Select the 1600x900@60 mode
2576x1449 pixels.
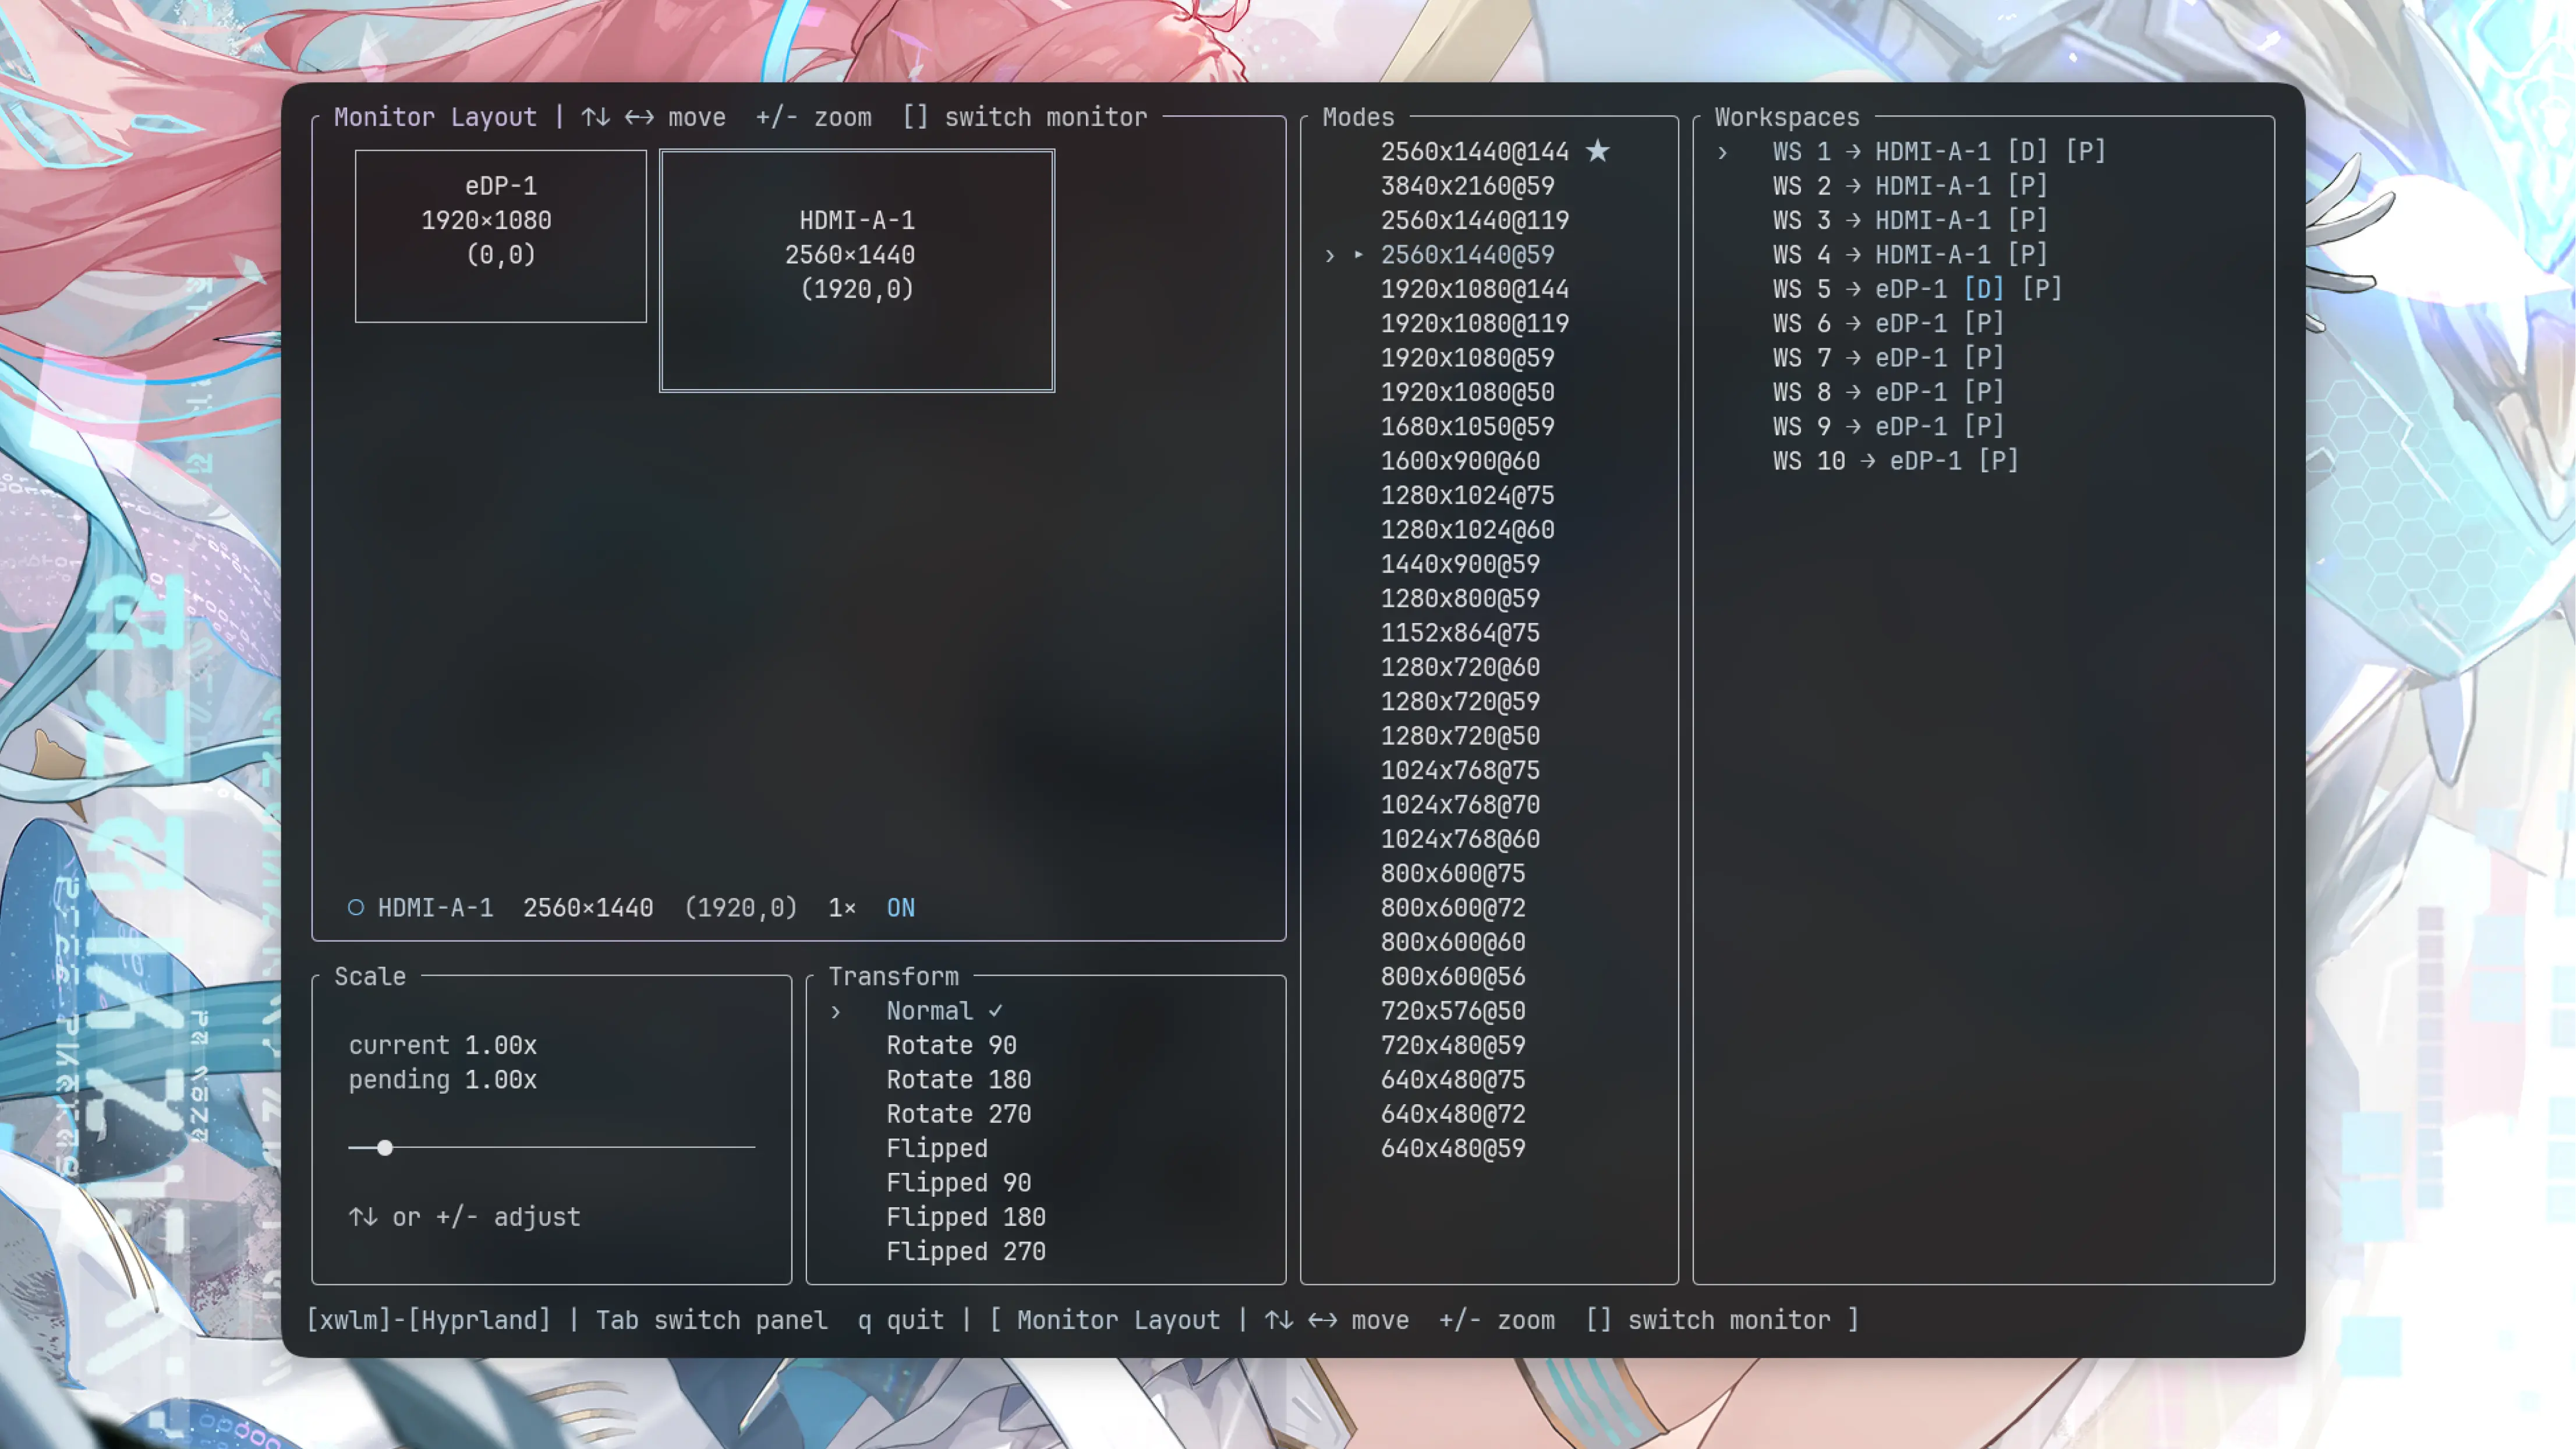click(x=1461, y=461)
